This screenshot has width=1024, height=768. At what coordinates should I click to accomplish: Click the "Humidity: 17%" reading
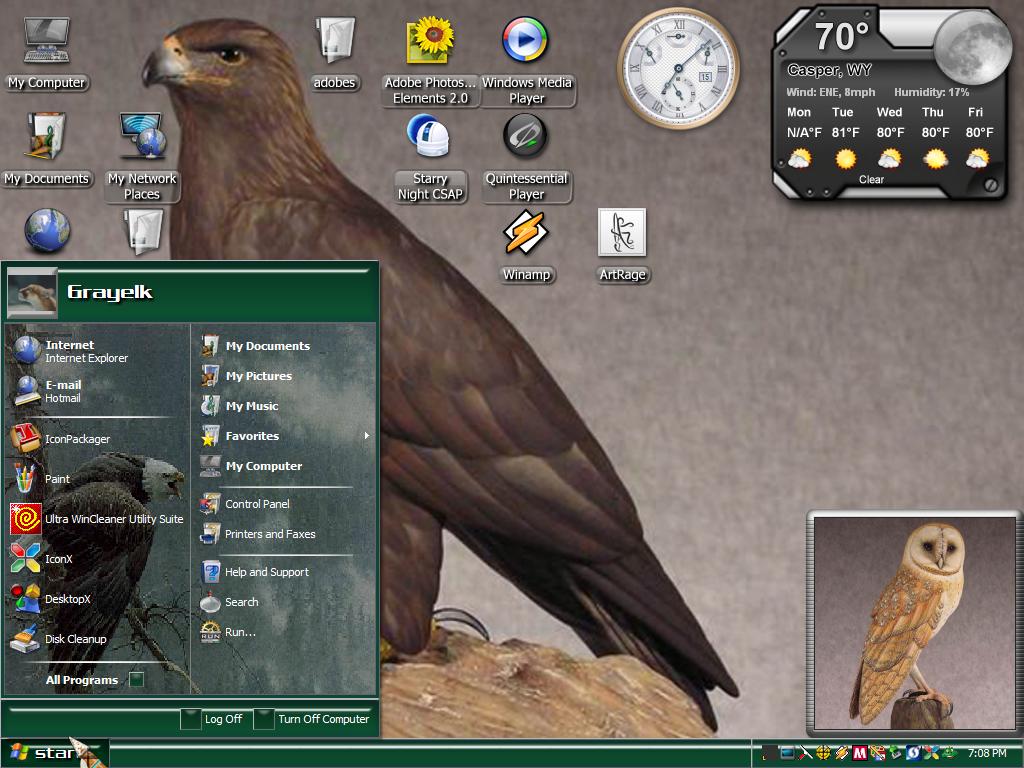click(931, 92)
